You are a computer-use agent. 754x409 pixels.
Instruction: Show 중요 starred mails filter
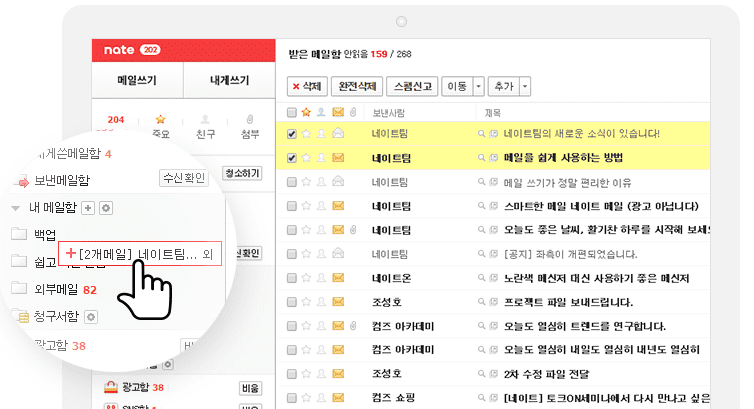pos(161,126)
